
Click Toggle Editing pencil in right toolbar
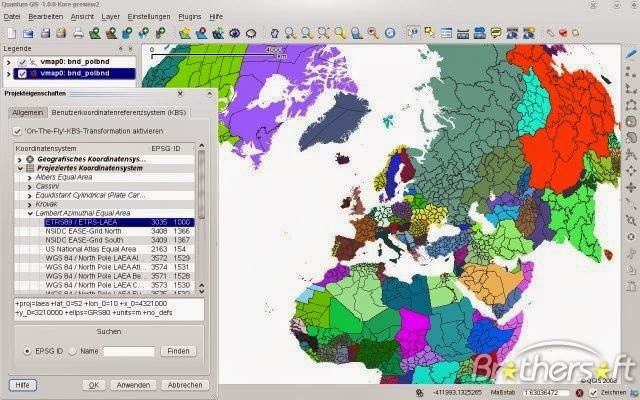(x=631, y=53)
